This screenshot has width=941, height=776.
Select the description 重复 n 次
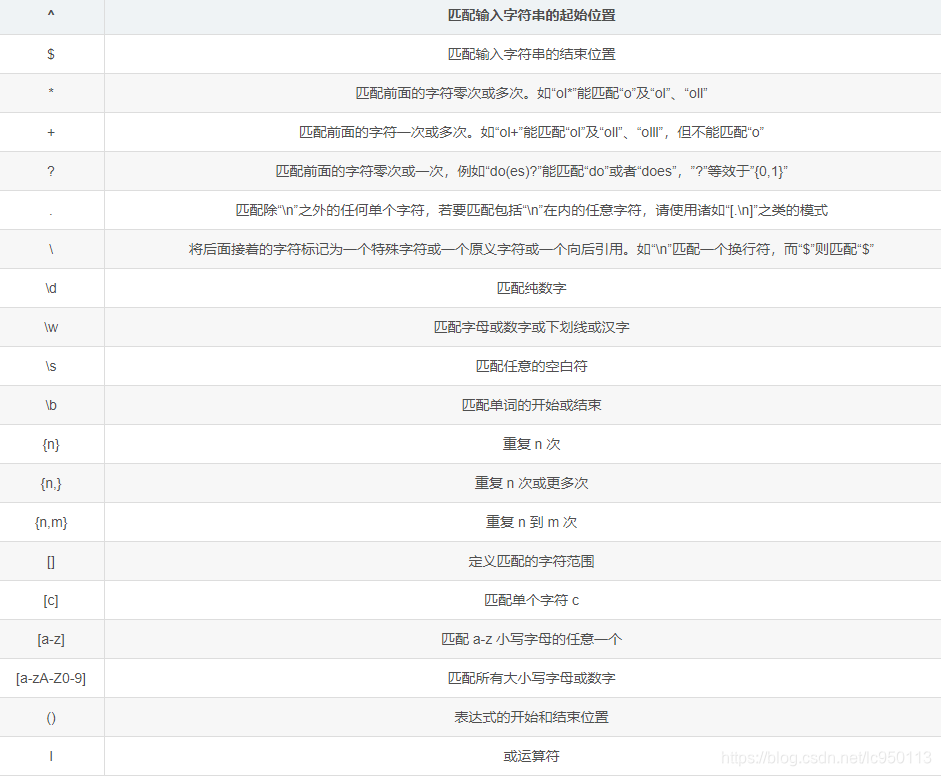(x=532, y=445)
